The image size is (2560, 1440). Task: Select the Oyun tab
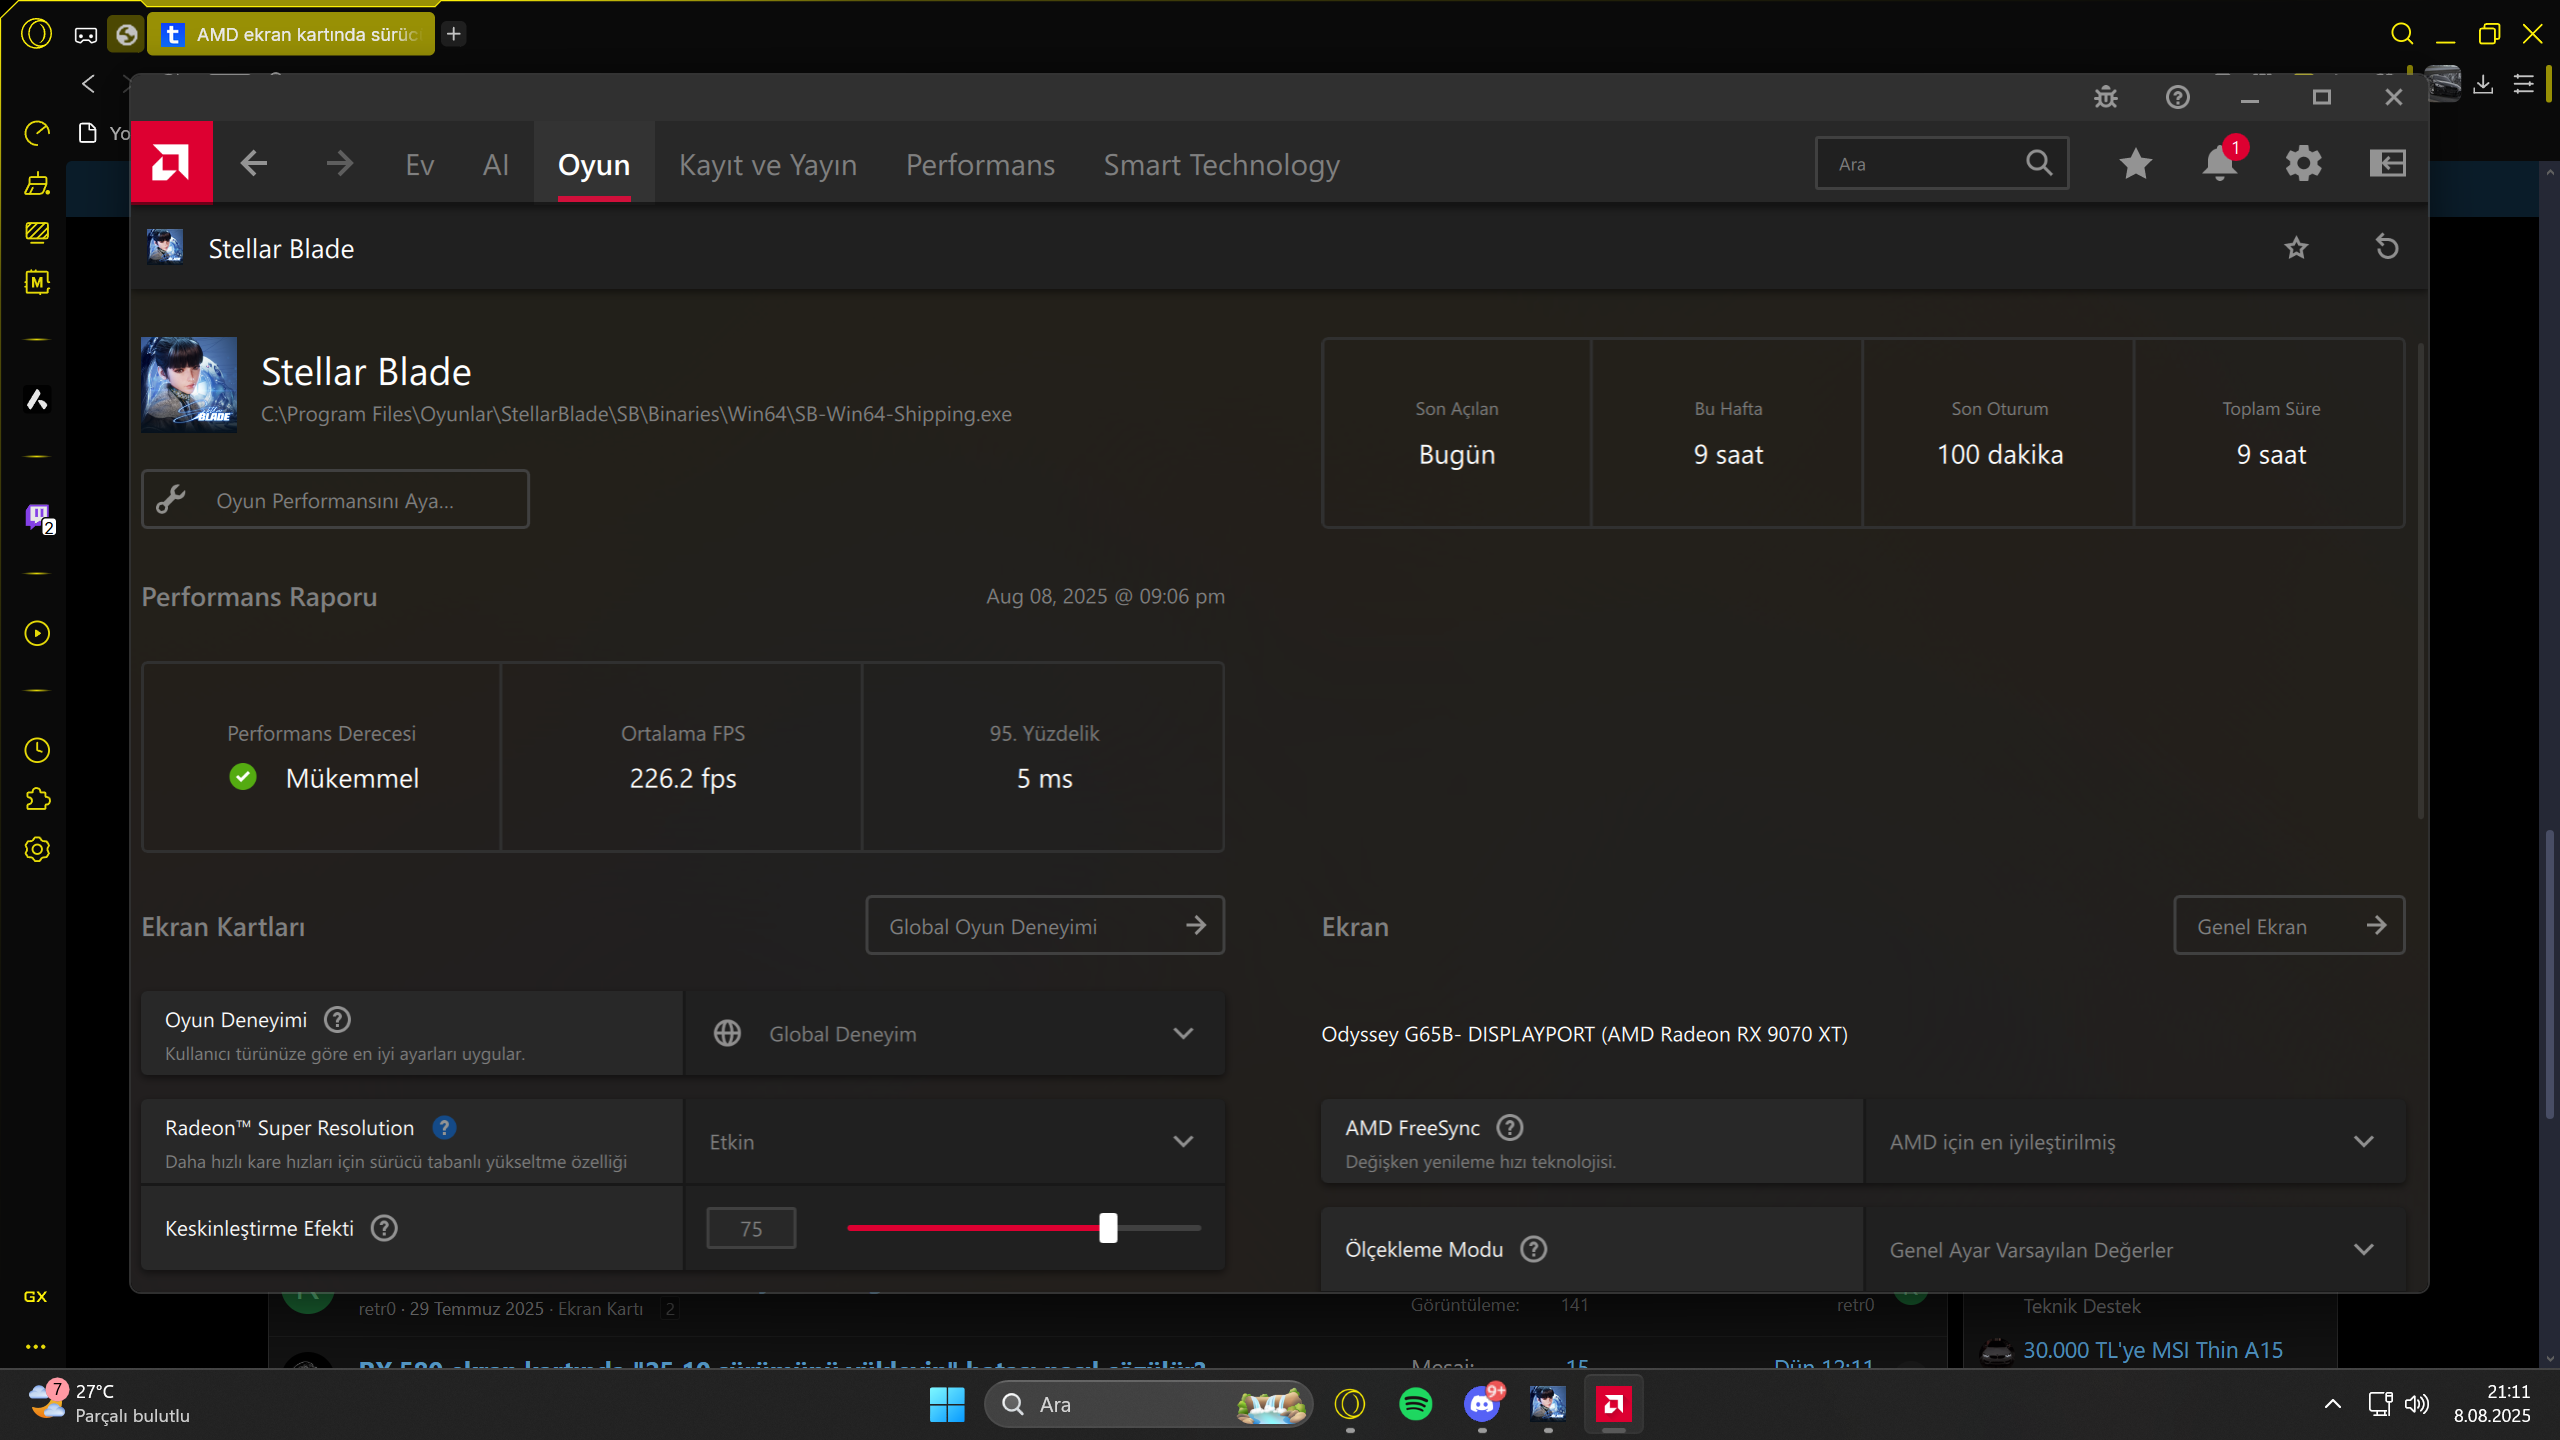(x=594, y=165)
